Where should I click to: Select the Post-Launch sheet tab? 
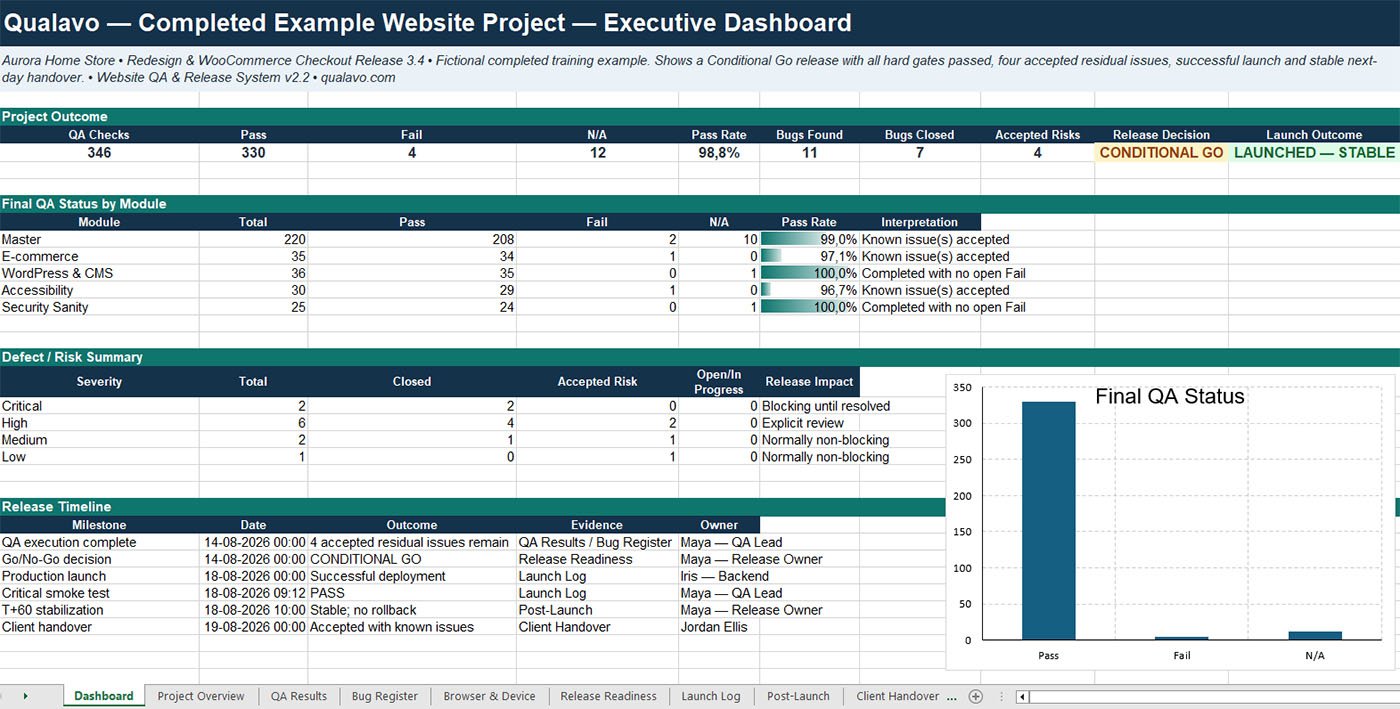798,696
